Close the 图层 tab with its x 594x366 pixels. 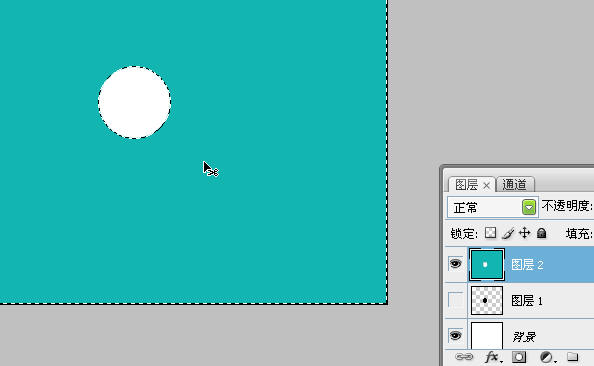[x=487, y=185]
